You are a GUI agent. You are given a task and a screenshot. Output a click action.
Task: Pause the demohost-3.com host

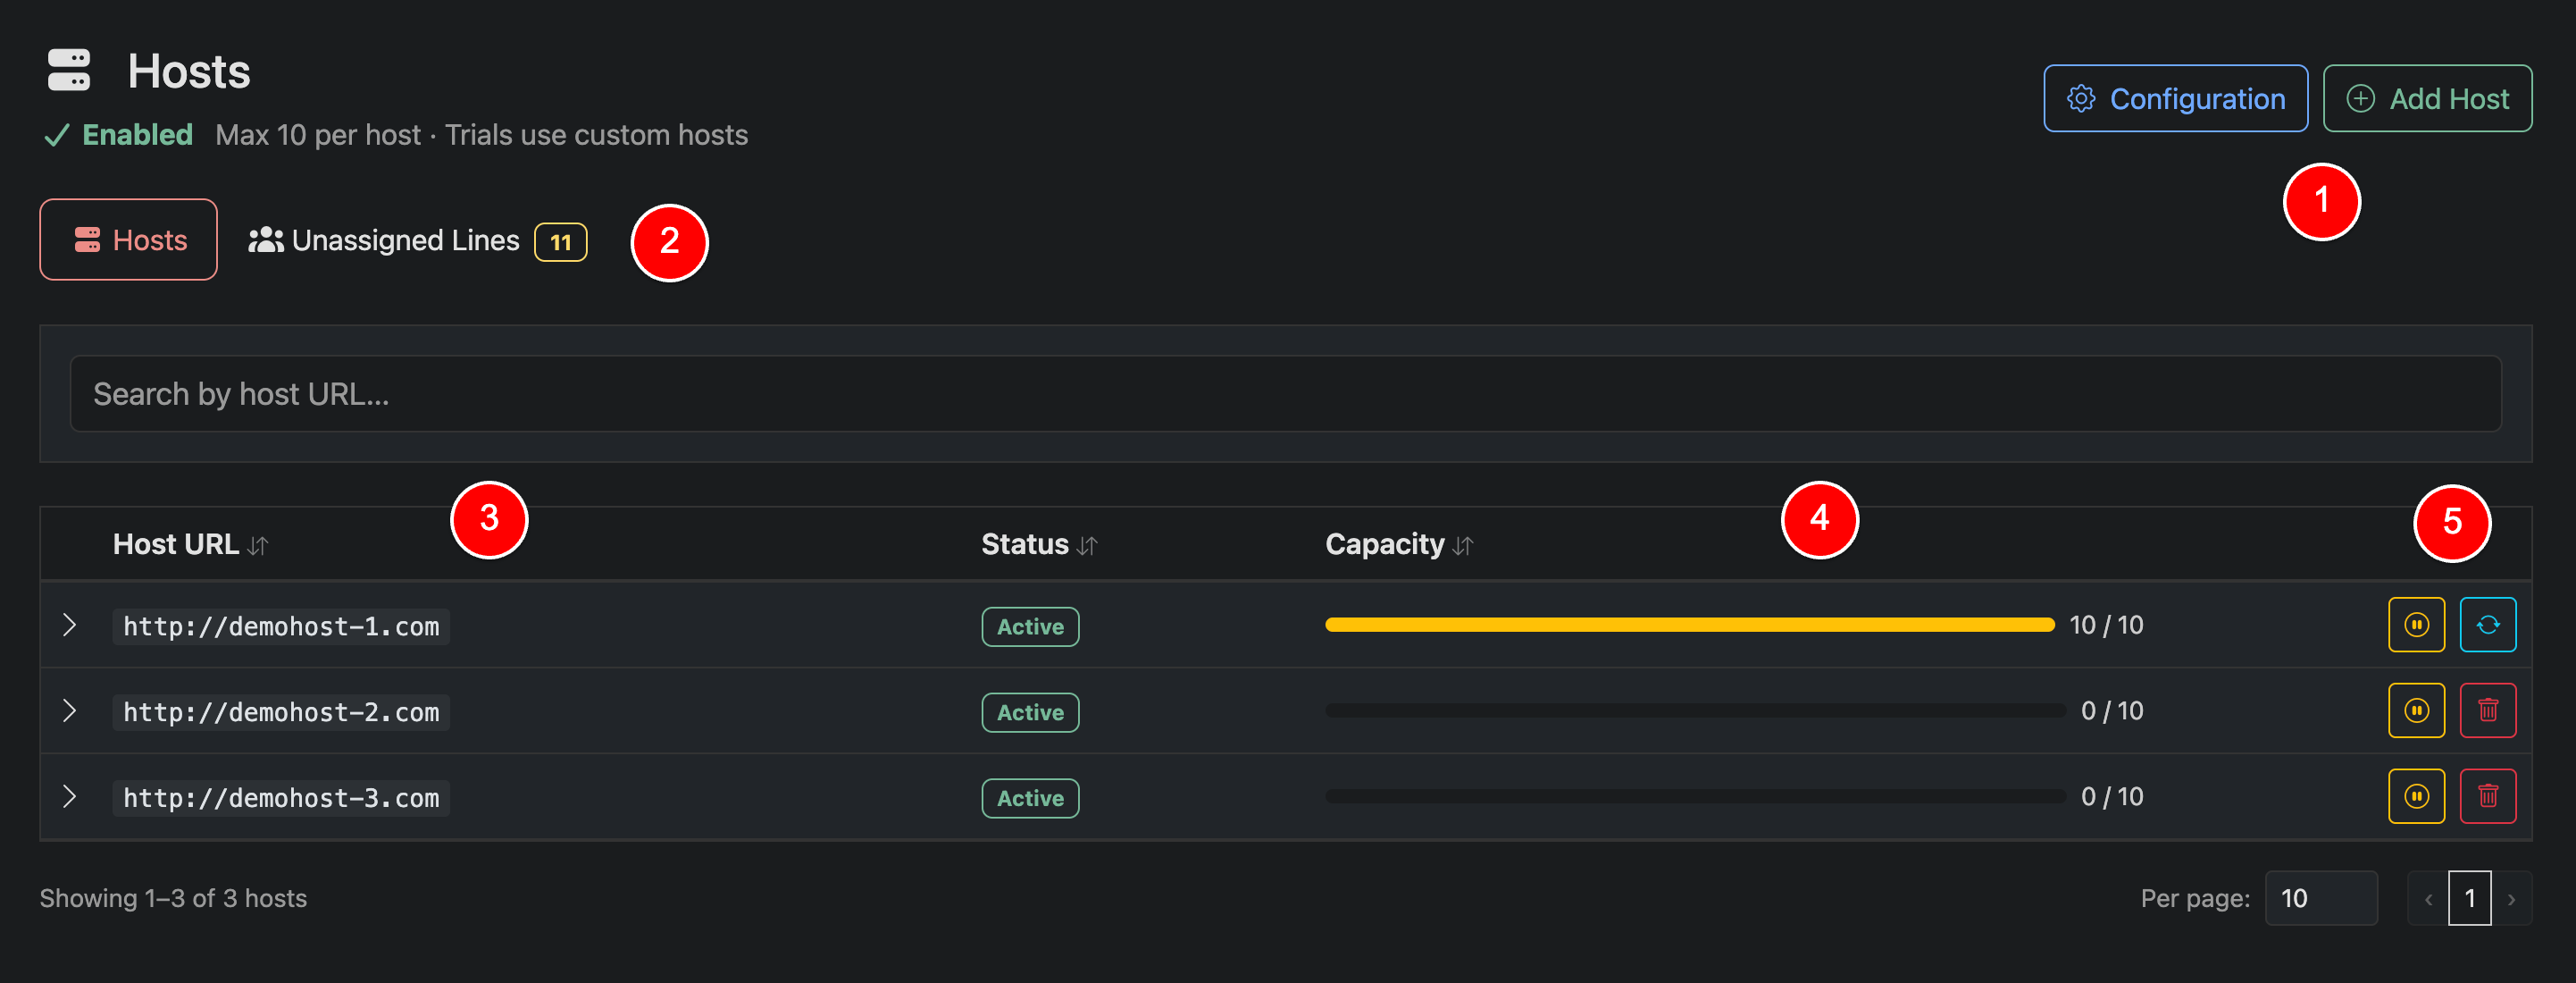click(x=2416, y=797)
